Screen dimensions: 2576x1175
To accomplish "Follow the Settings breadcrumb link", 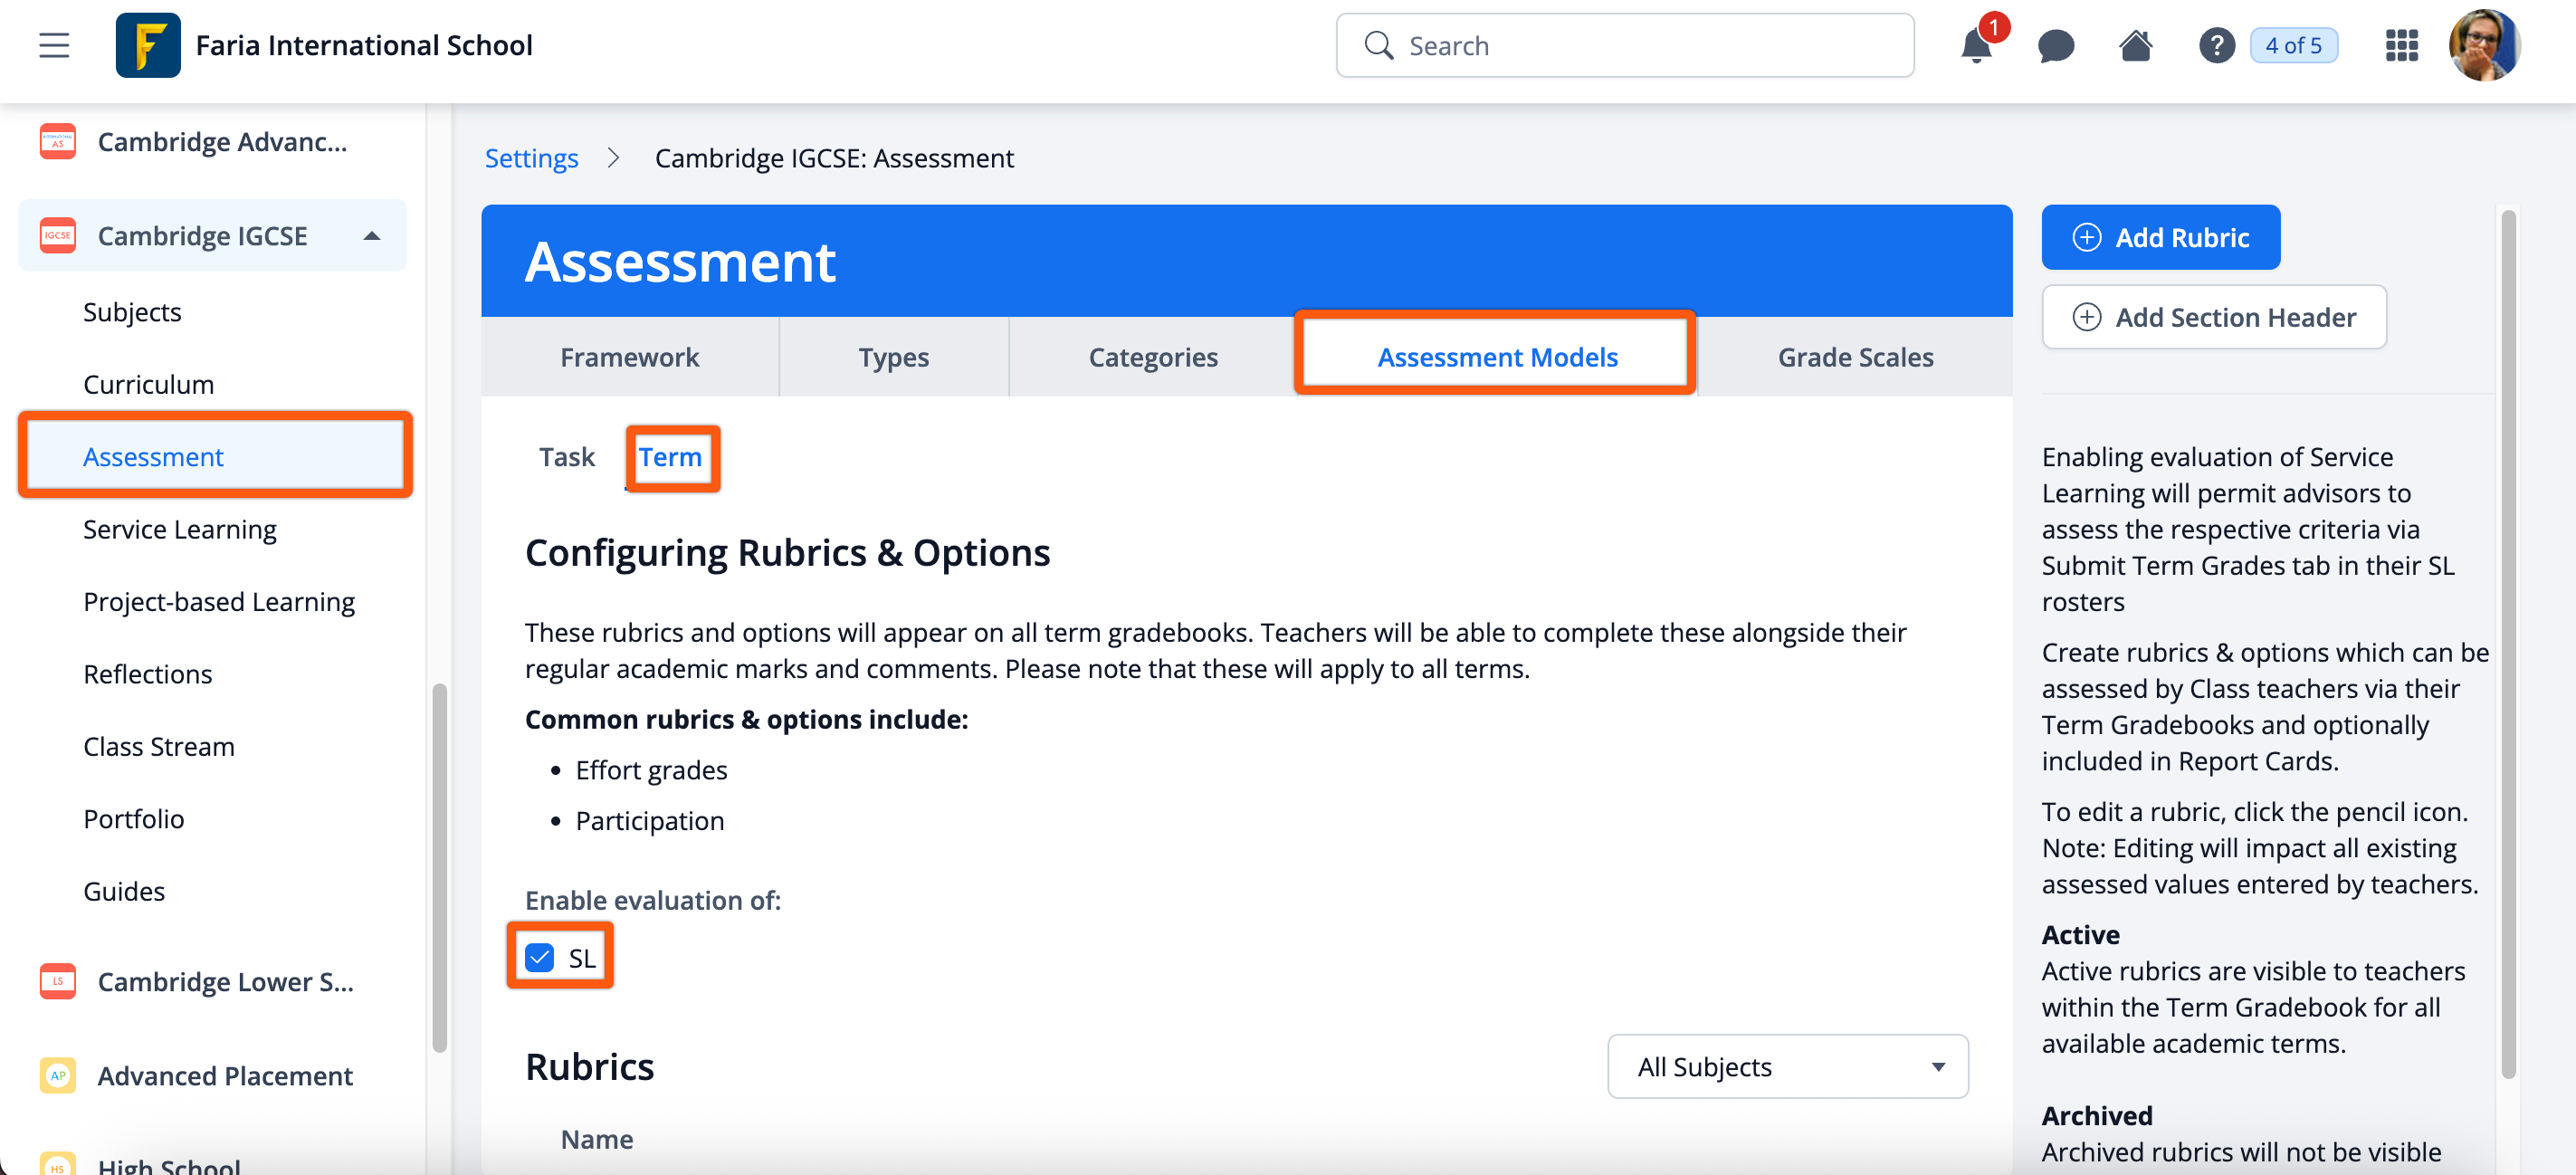I will [531, 158].
